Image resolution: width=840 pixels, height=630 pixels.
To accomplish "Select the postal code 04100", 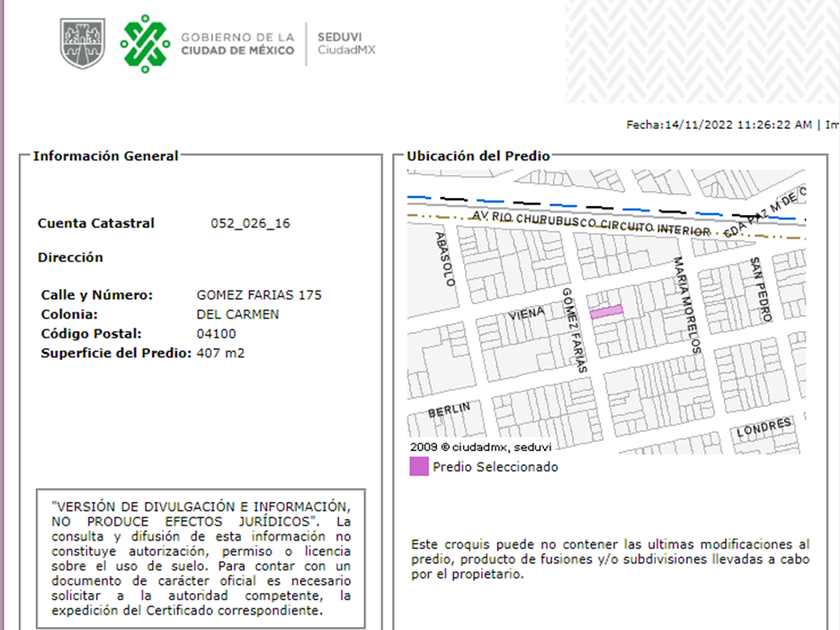I will click(x=216, y=334).
